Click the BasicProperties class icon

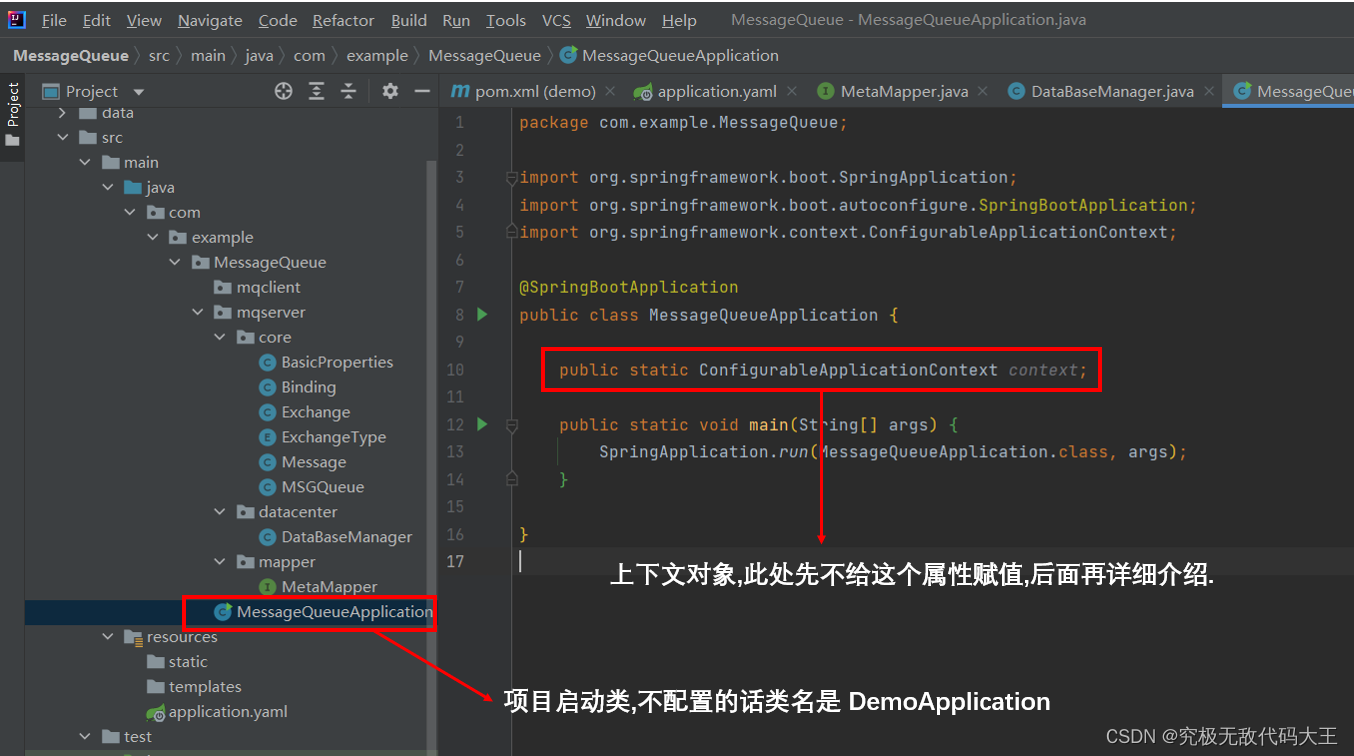click(267, 362)
